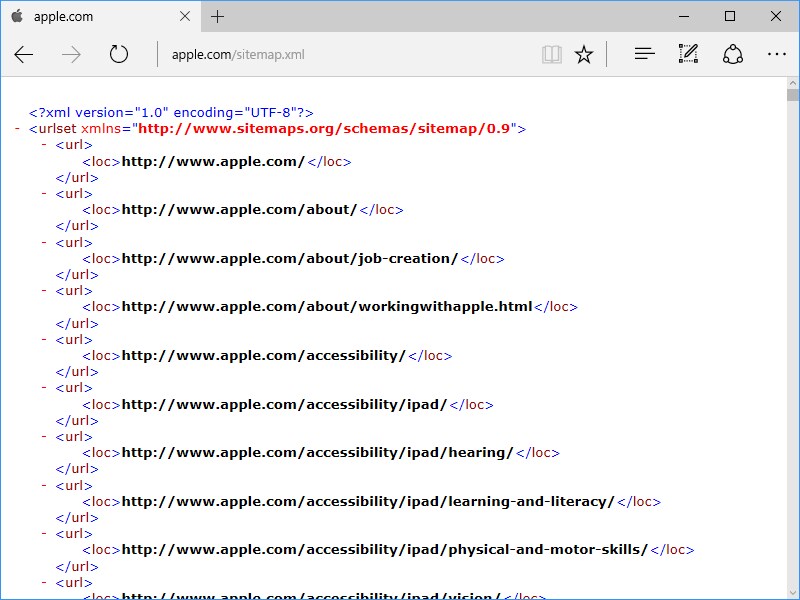
Task: Maximize the browser window
Action: point(730,16)
